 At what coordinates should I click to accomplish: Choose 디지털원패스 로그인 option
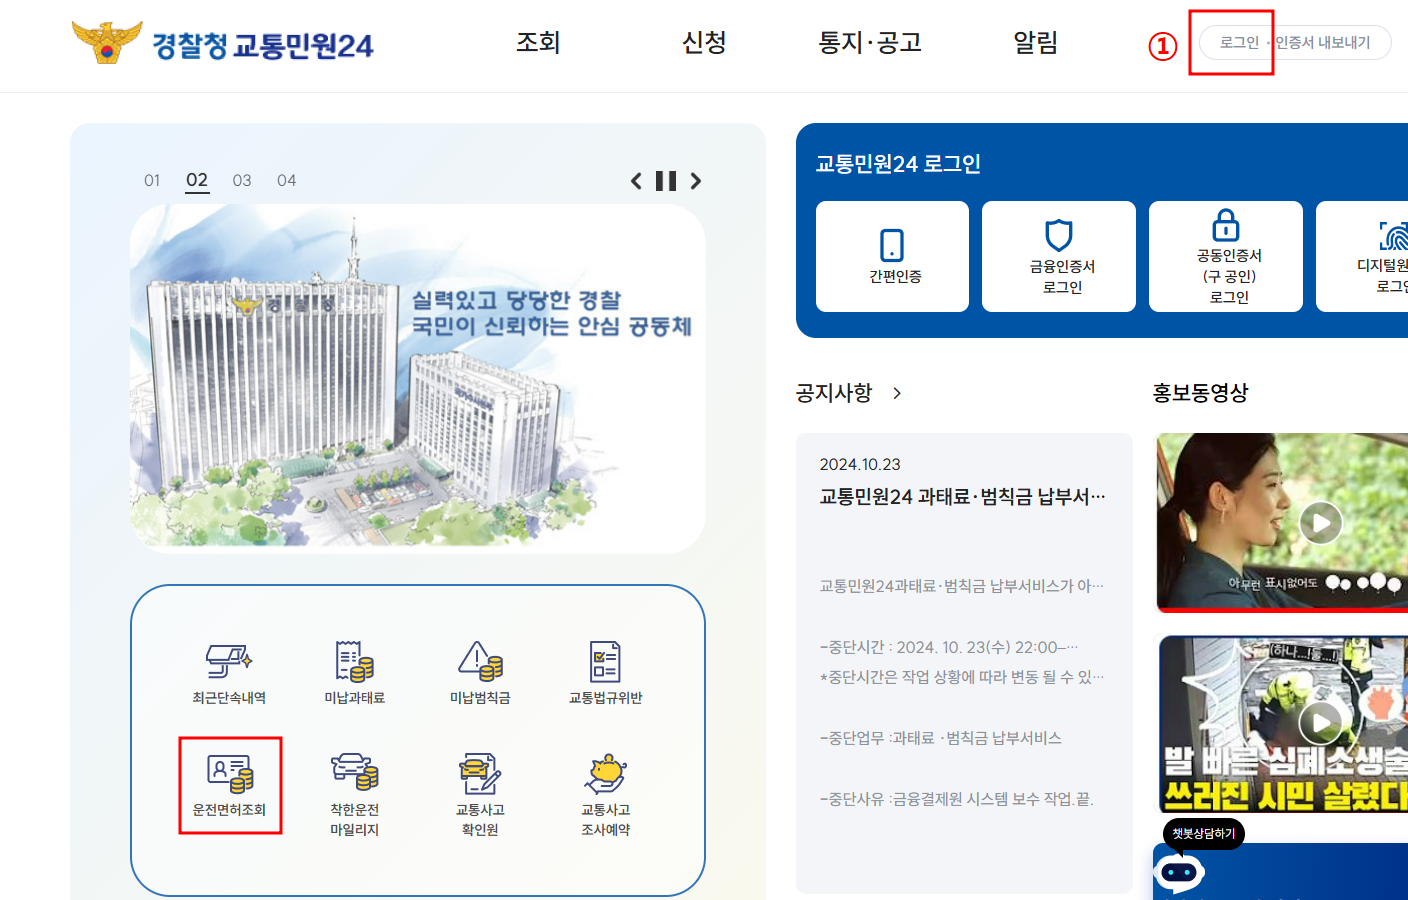[1362, 256]
